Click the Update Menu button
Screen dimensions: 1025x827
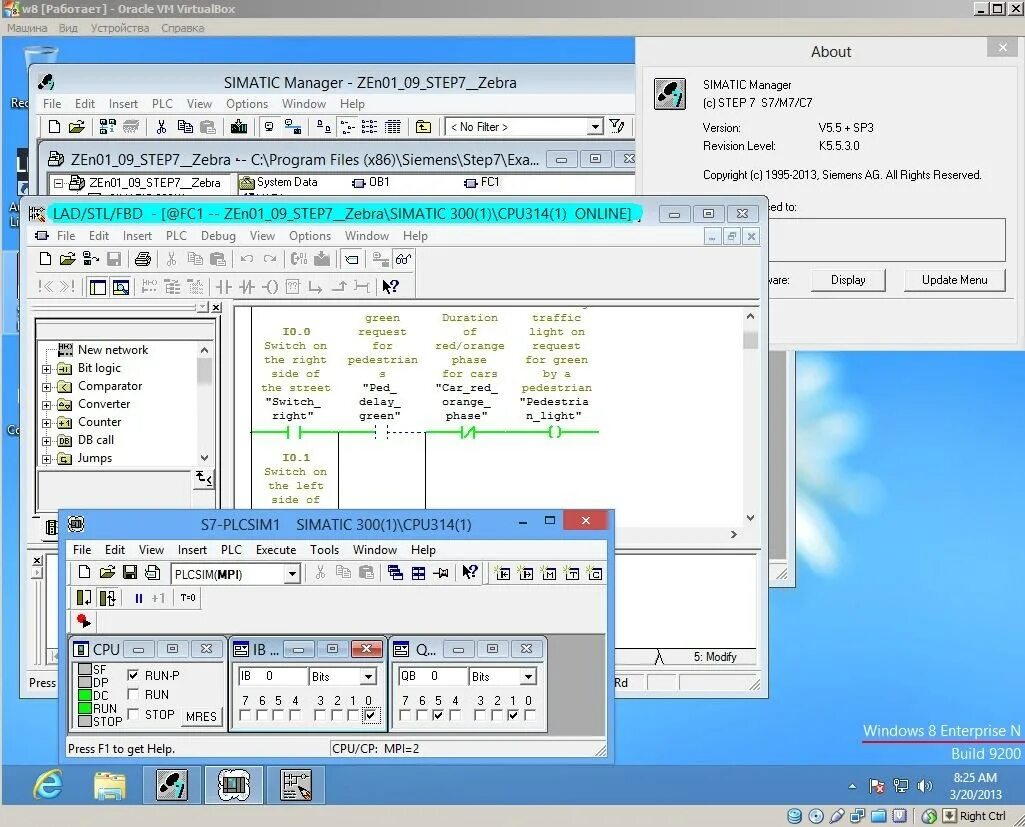(x=954, y=280)
